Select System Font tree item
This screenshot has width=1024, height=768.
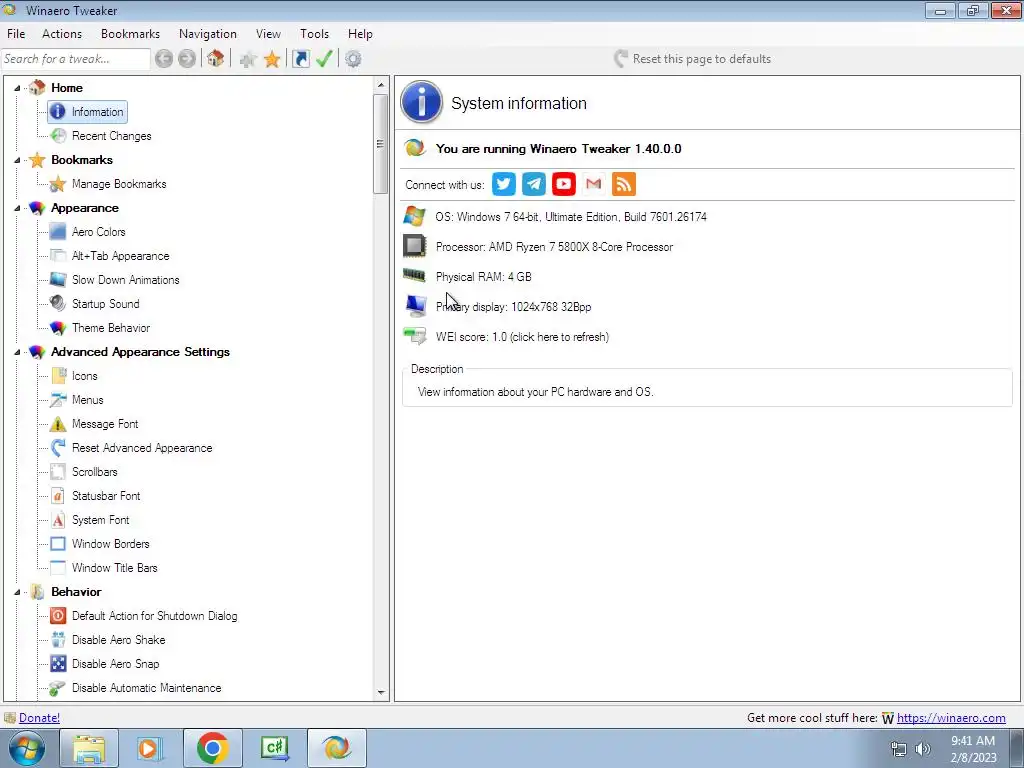click(x=101, y=520)
